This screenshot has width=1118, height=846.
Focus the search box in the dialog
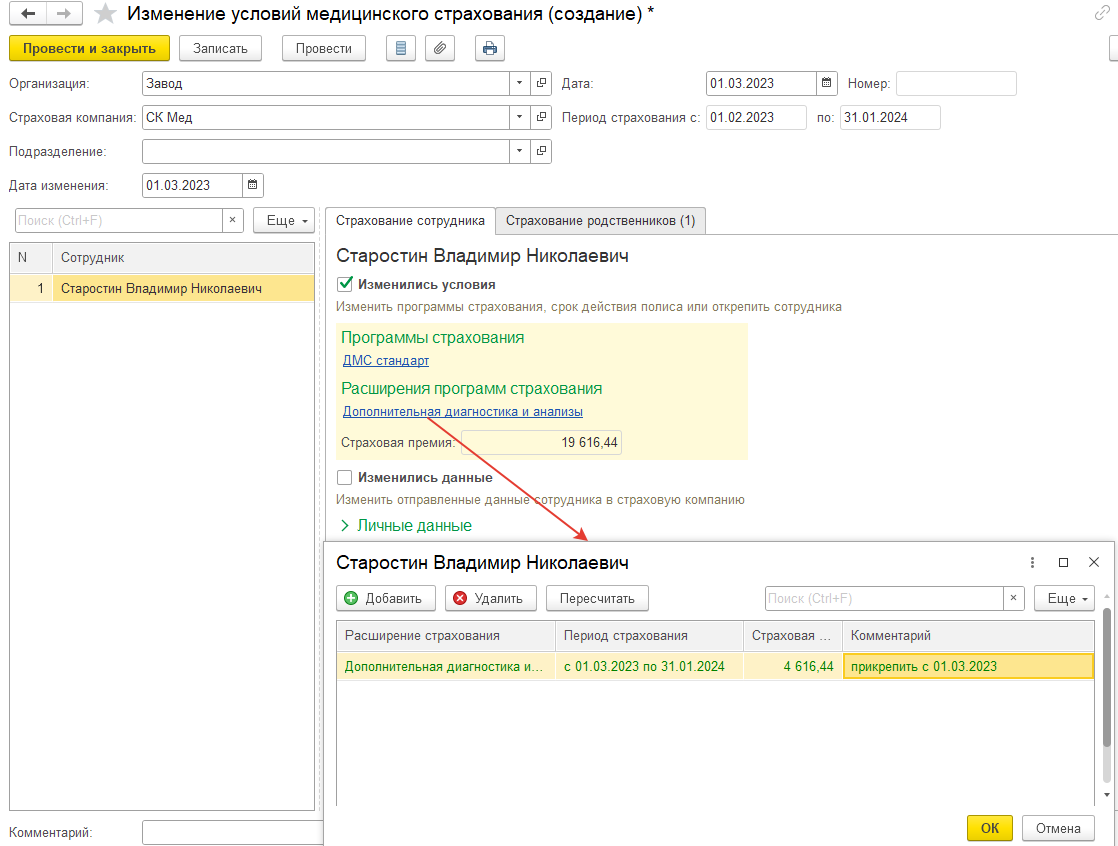pyautogui.click(x=884, y=599)
